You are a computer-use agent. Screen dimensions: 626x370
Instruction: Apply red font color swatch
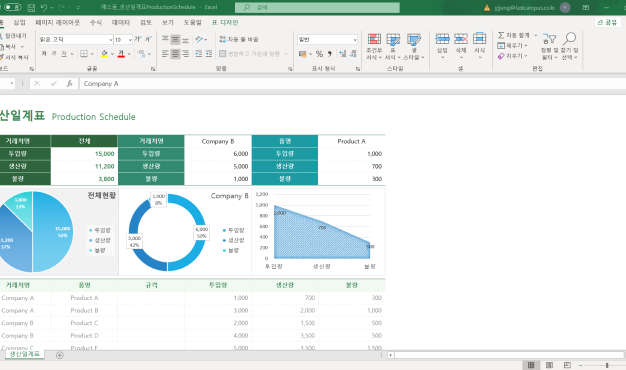(x=121, y=54)
